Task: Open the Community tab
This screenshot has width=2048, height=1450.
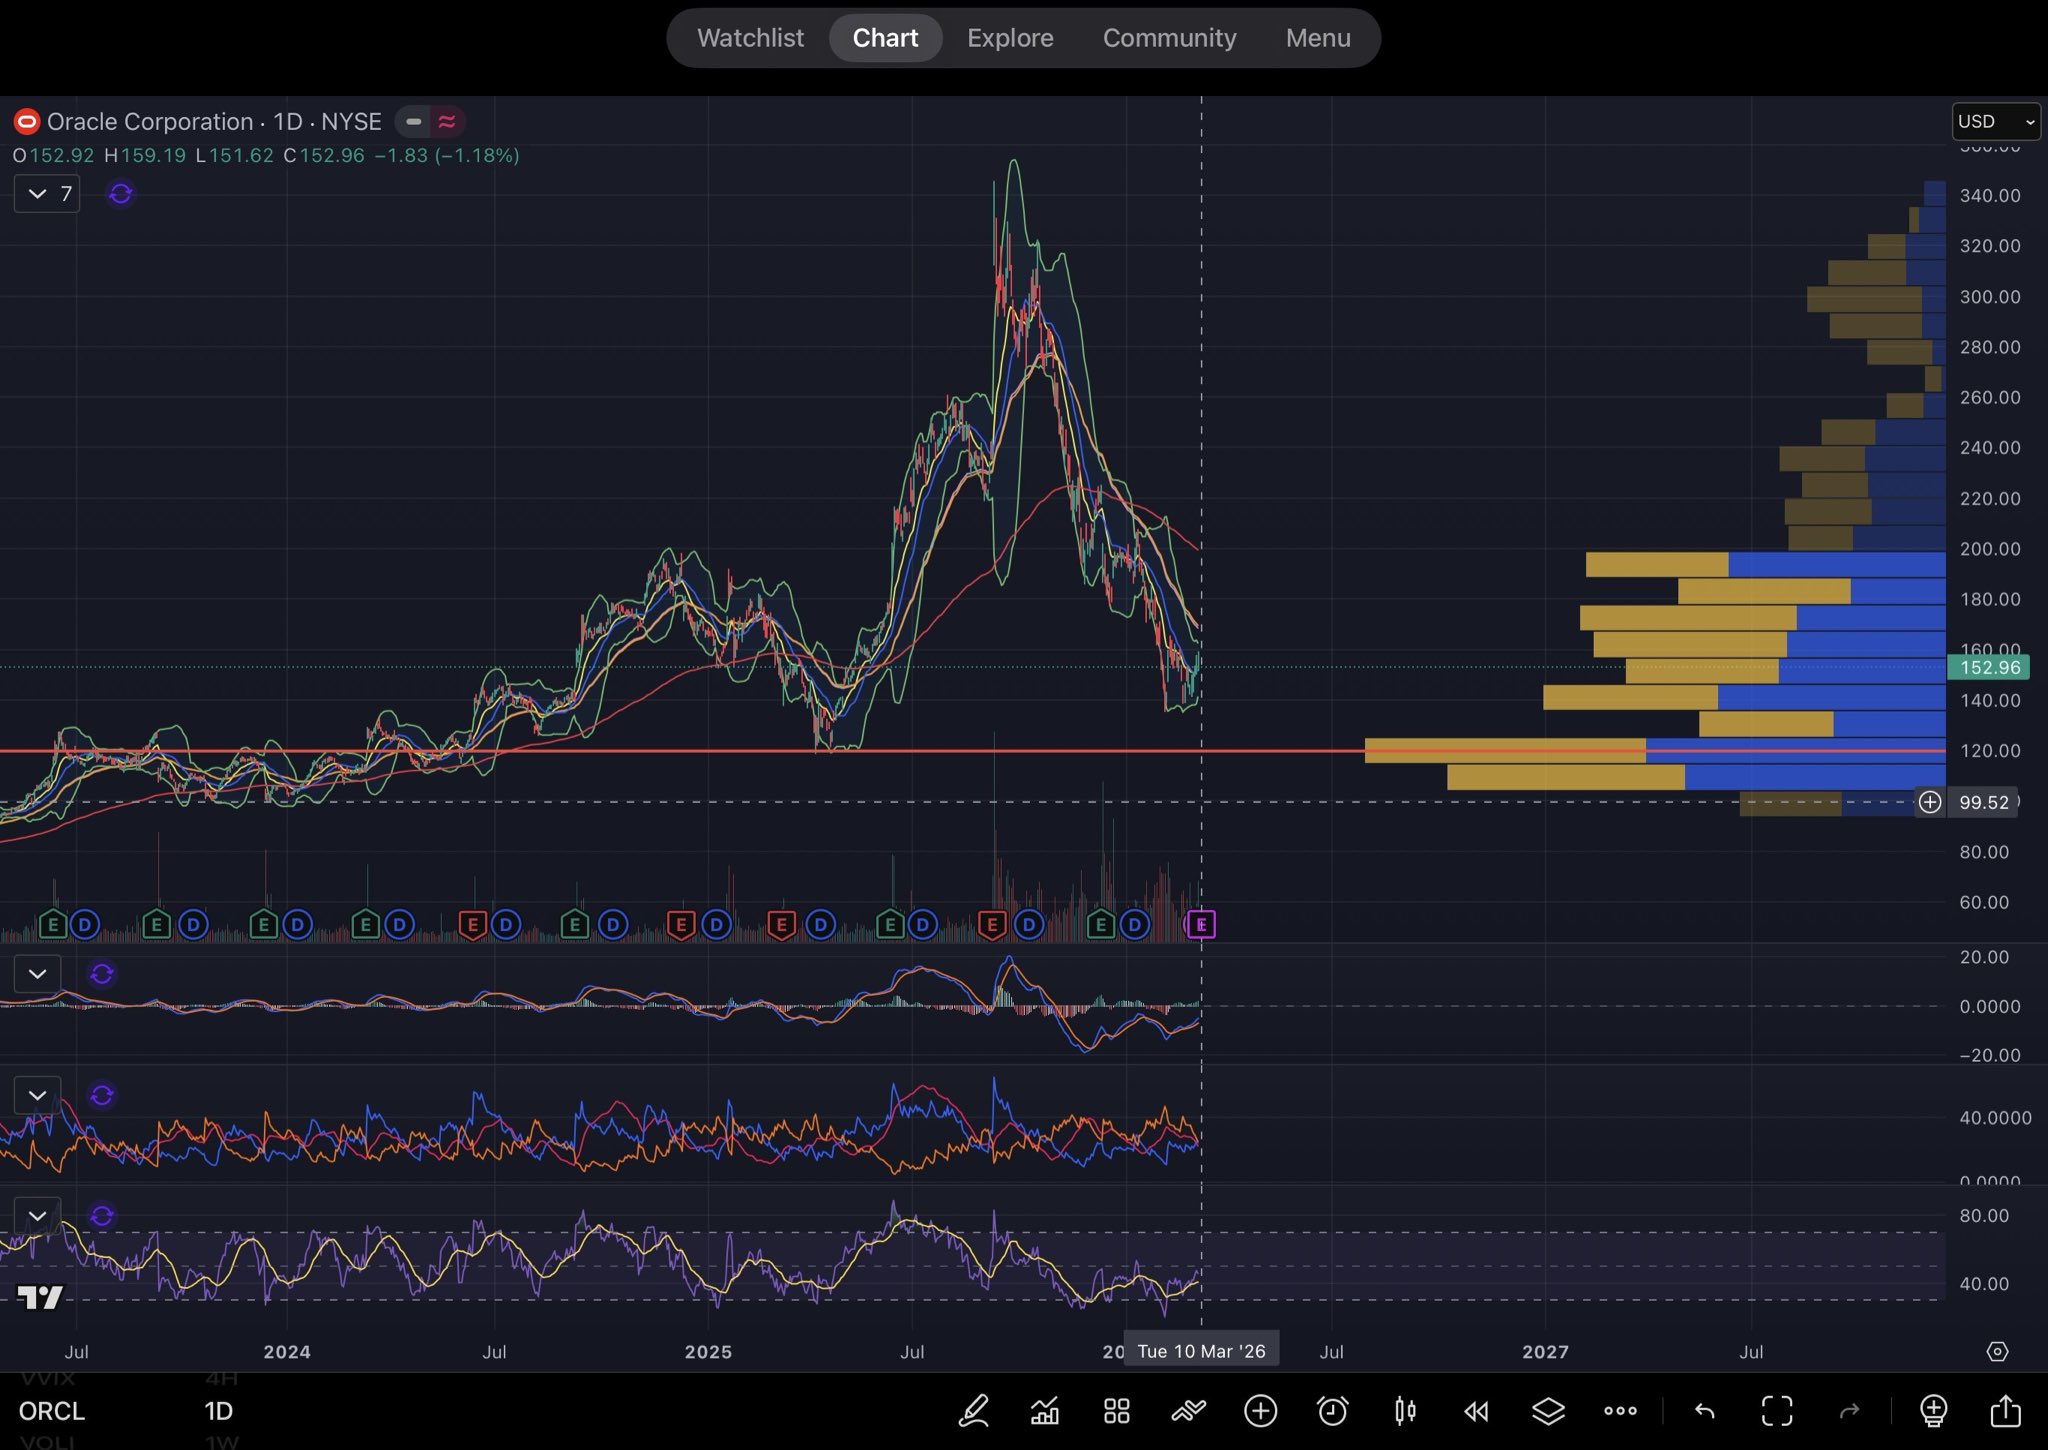Action: (x=1169, y=38)
